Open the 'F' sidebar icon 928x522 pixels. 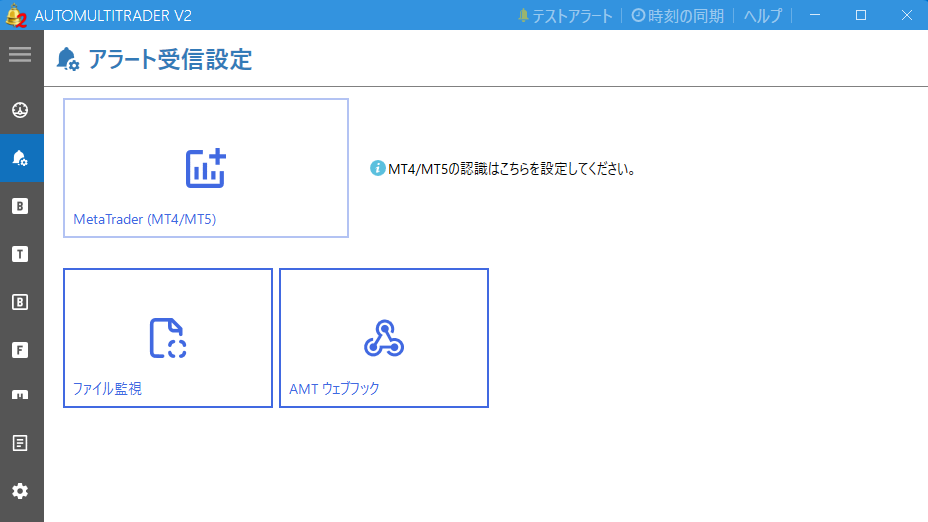point(20,350)
